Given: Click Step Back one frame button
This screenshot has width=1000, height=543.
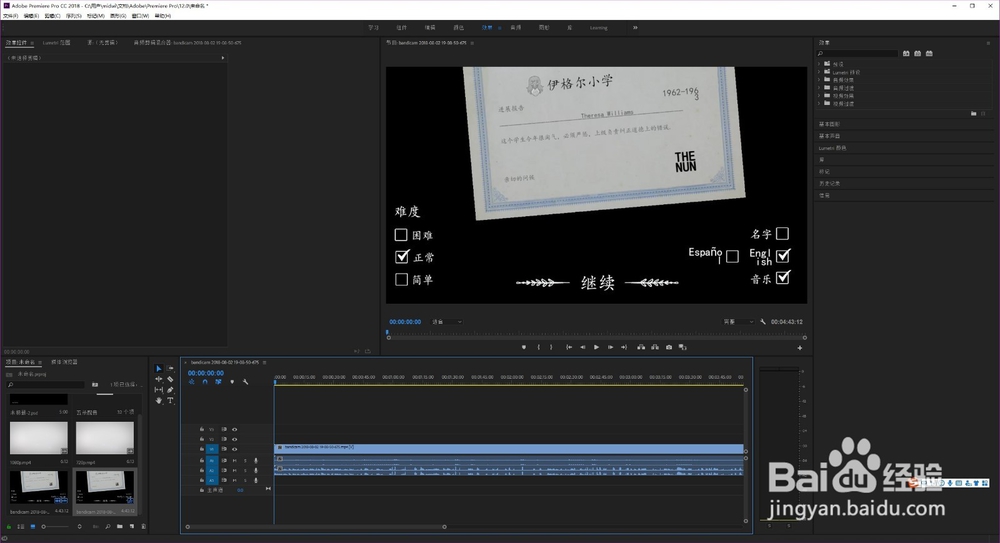Looking at the screenshot, I should coord(582,347).
